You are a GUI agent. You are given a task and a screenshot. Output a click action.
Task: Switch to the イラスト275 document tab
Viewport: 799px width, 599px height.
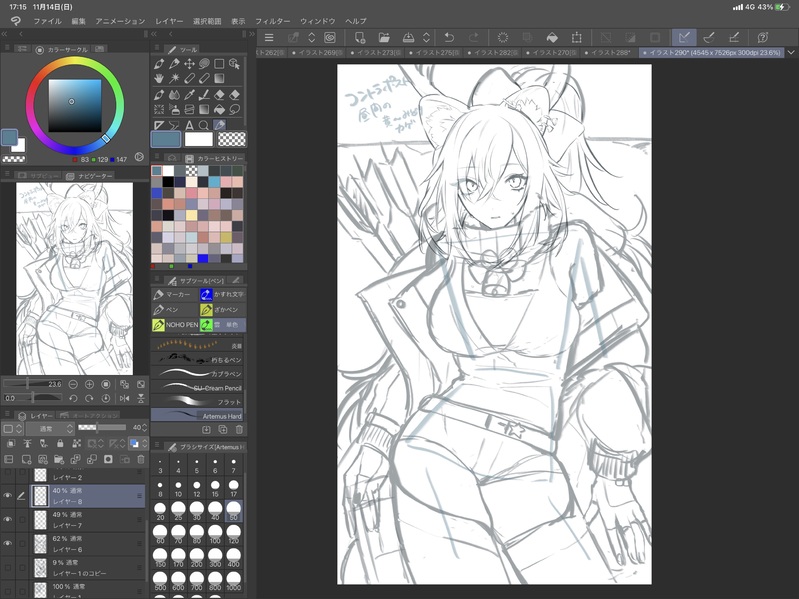pos(434,52)
